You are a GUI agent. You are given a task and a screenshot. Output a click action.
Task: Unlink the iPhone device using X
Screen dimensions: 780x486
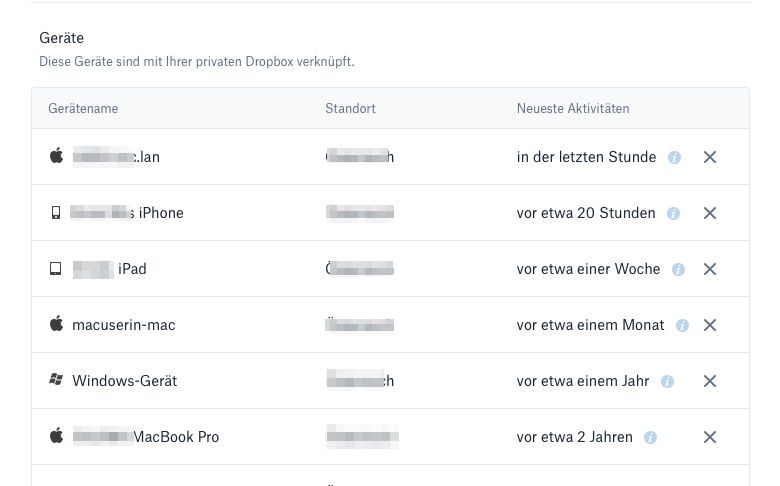(x=710, y=213)
